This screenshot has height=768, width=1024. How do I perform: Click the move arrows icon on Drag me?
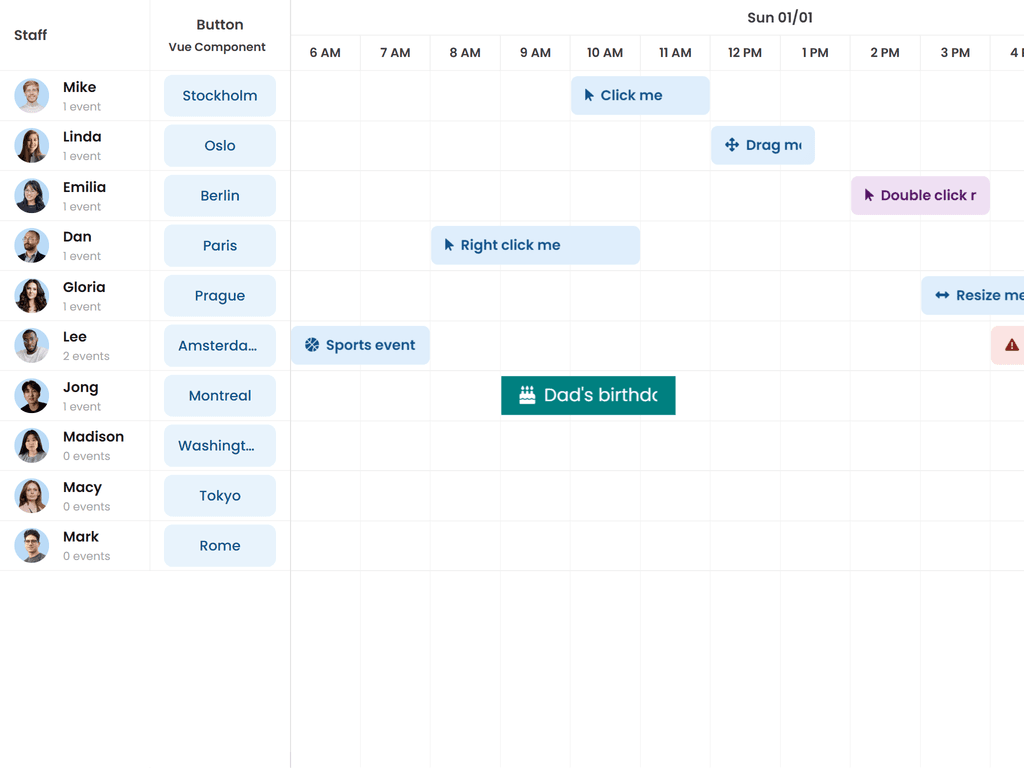(732, 146)
